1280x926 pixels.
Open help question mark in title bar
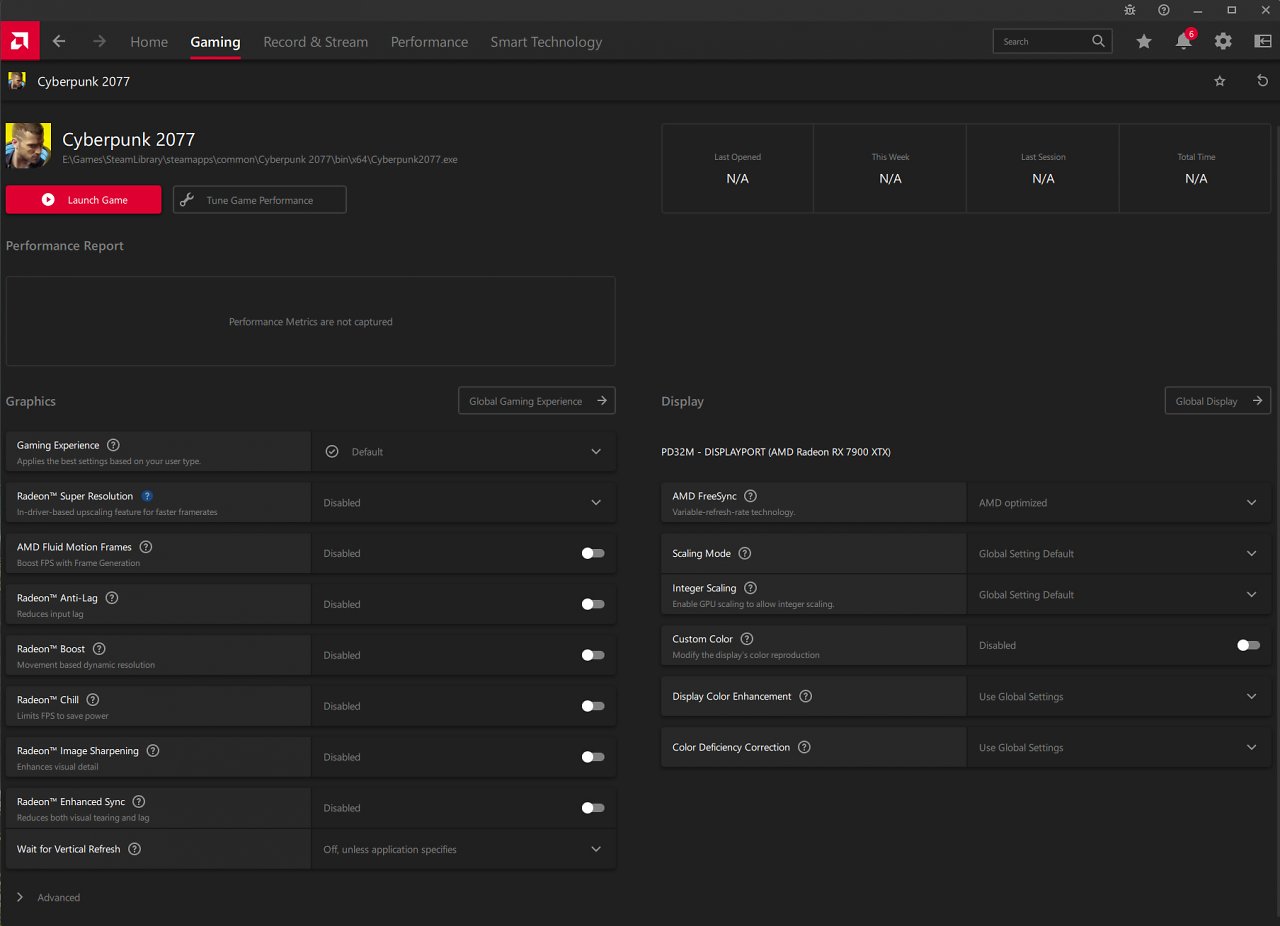(x=1164, y=10)
